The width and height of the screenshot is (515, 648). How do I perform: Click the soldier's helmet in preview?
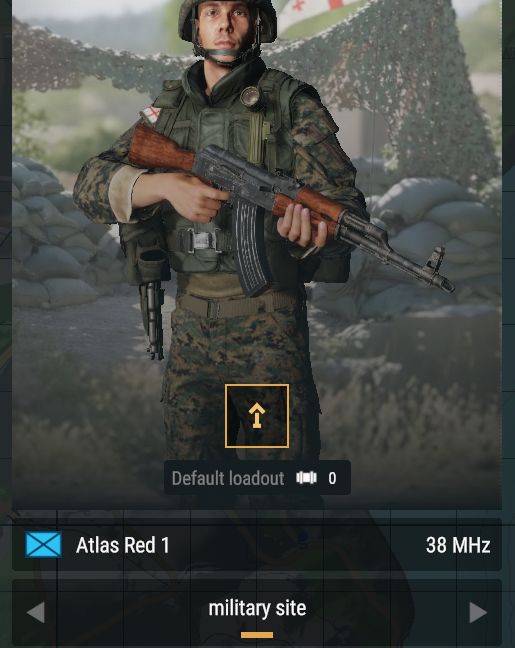[x=227, y=19]
